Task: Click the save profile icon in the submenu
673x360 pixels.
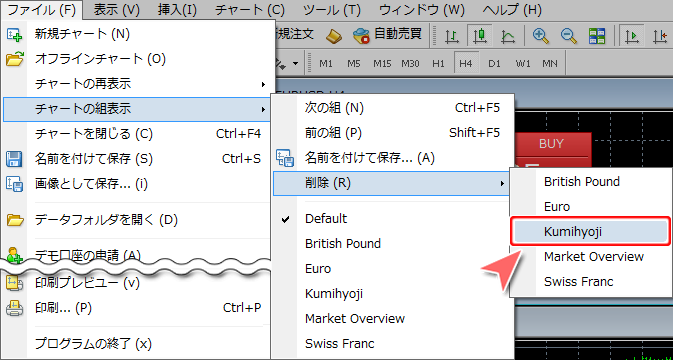Action: (285, 158)
